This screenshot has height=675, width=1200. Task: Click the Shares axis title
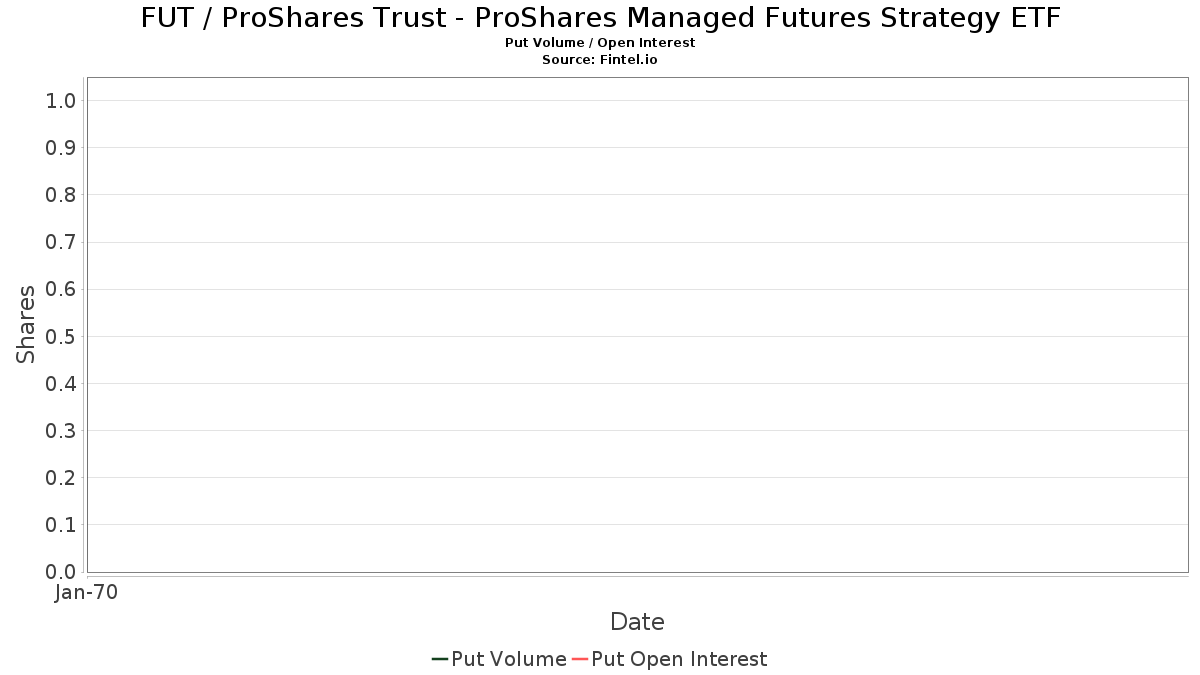(26, 324)
